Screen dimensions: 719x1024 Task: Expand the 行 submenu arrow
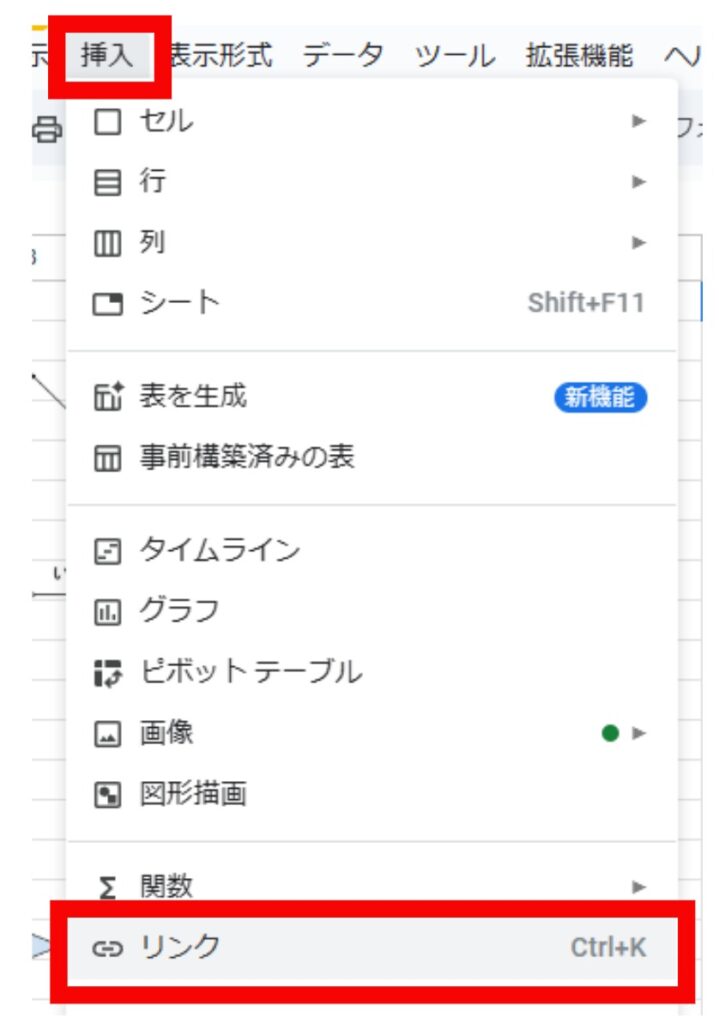[x=639, y=182]
